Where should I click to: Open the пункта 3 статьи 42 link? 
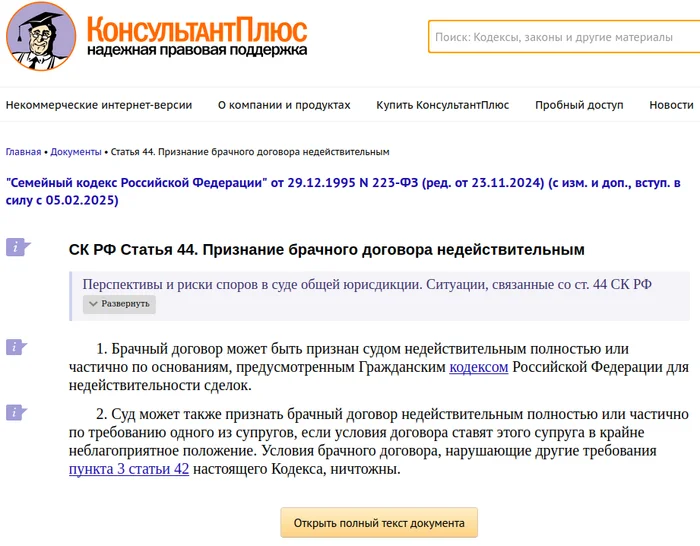(x=128, y=468)
